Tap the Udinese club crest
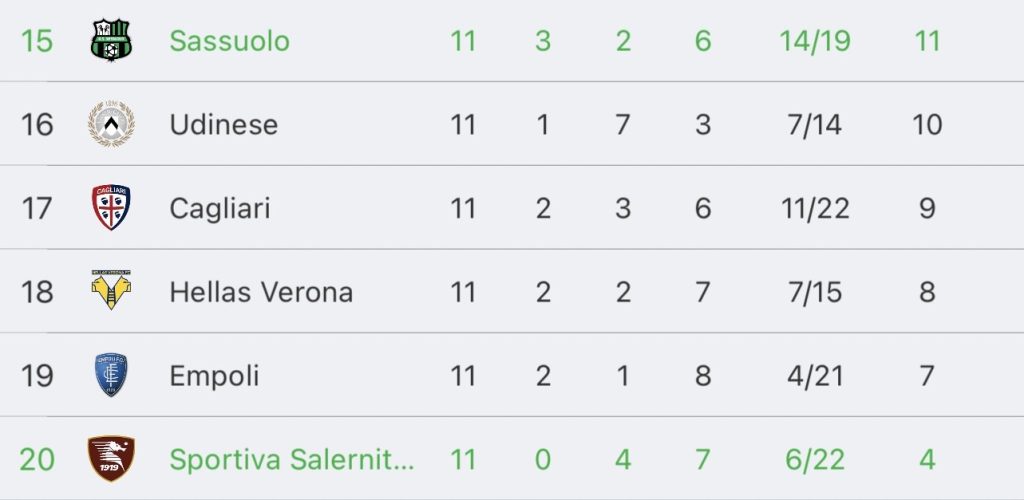Image resolution: width=1024 pixels, height=500 pixels. pos(111,124)
